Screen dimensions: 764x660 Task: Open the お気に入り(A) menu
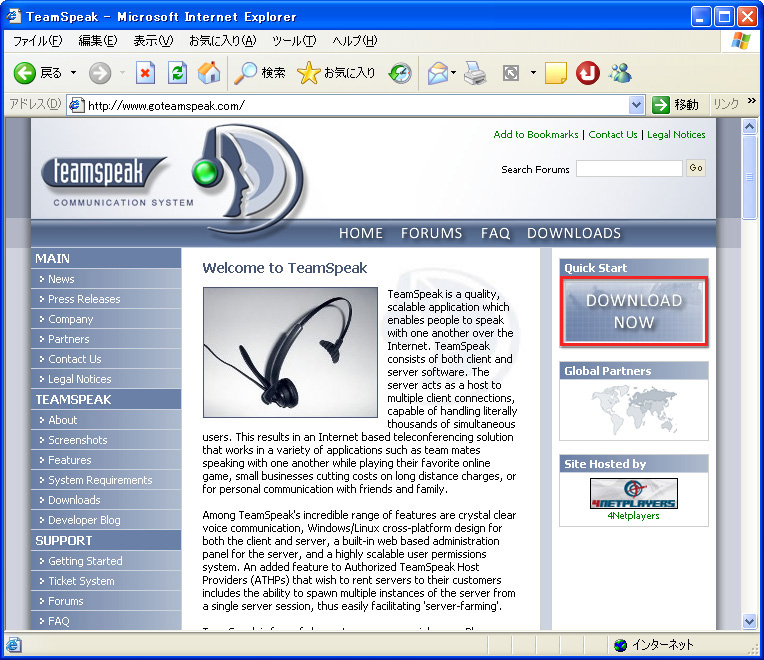(x=222, y=41)
